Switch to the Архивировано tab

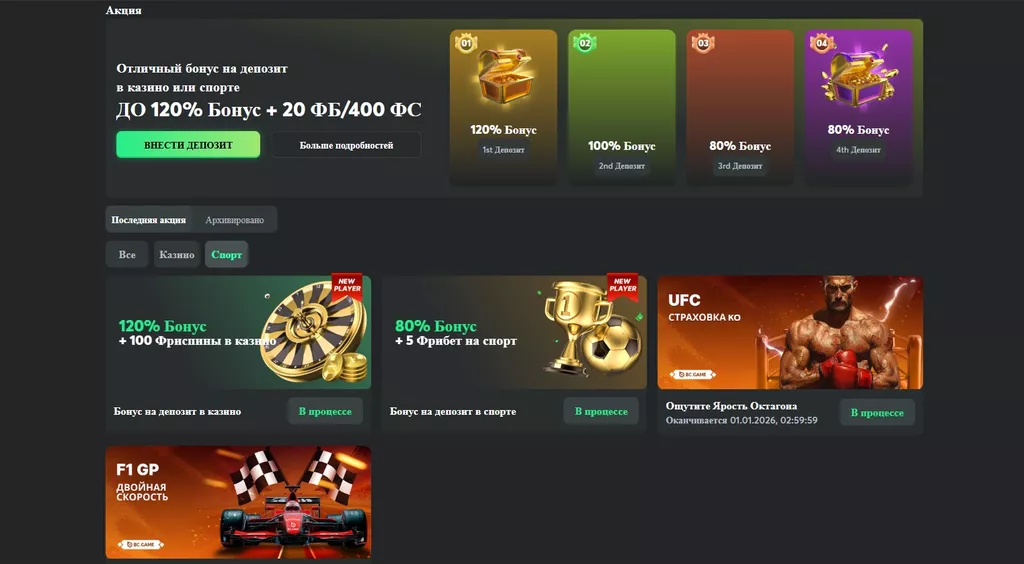tap(234, 220)
